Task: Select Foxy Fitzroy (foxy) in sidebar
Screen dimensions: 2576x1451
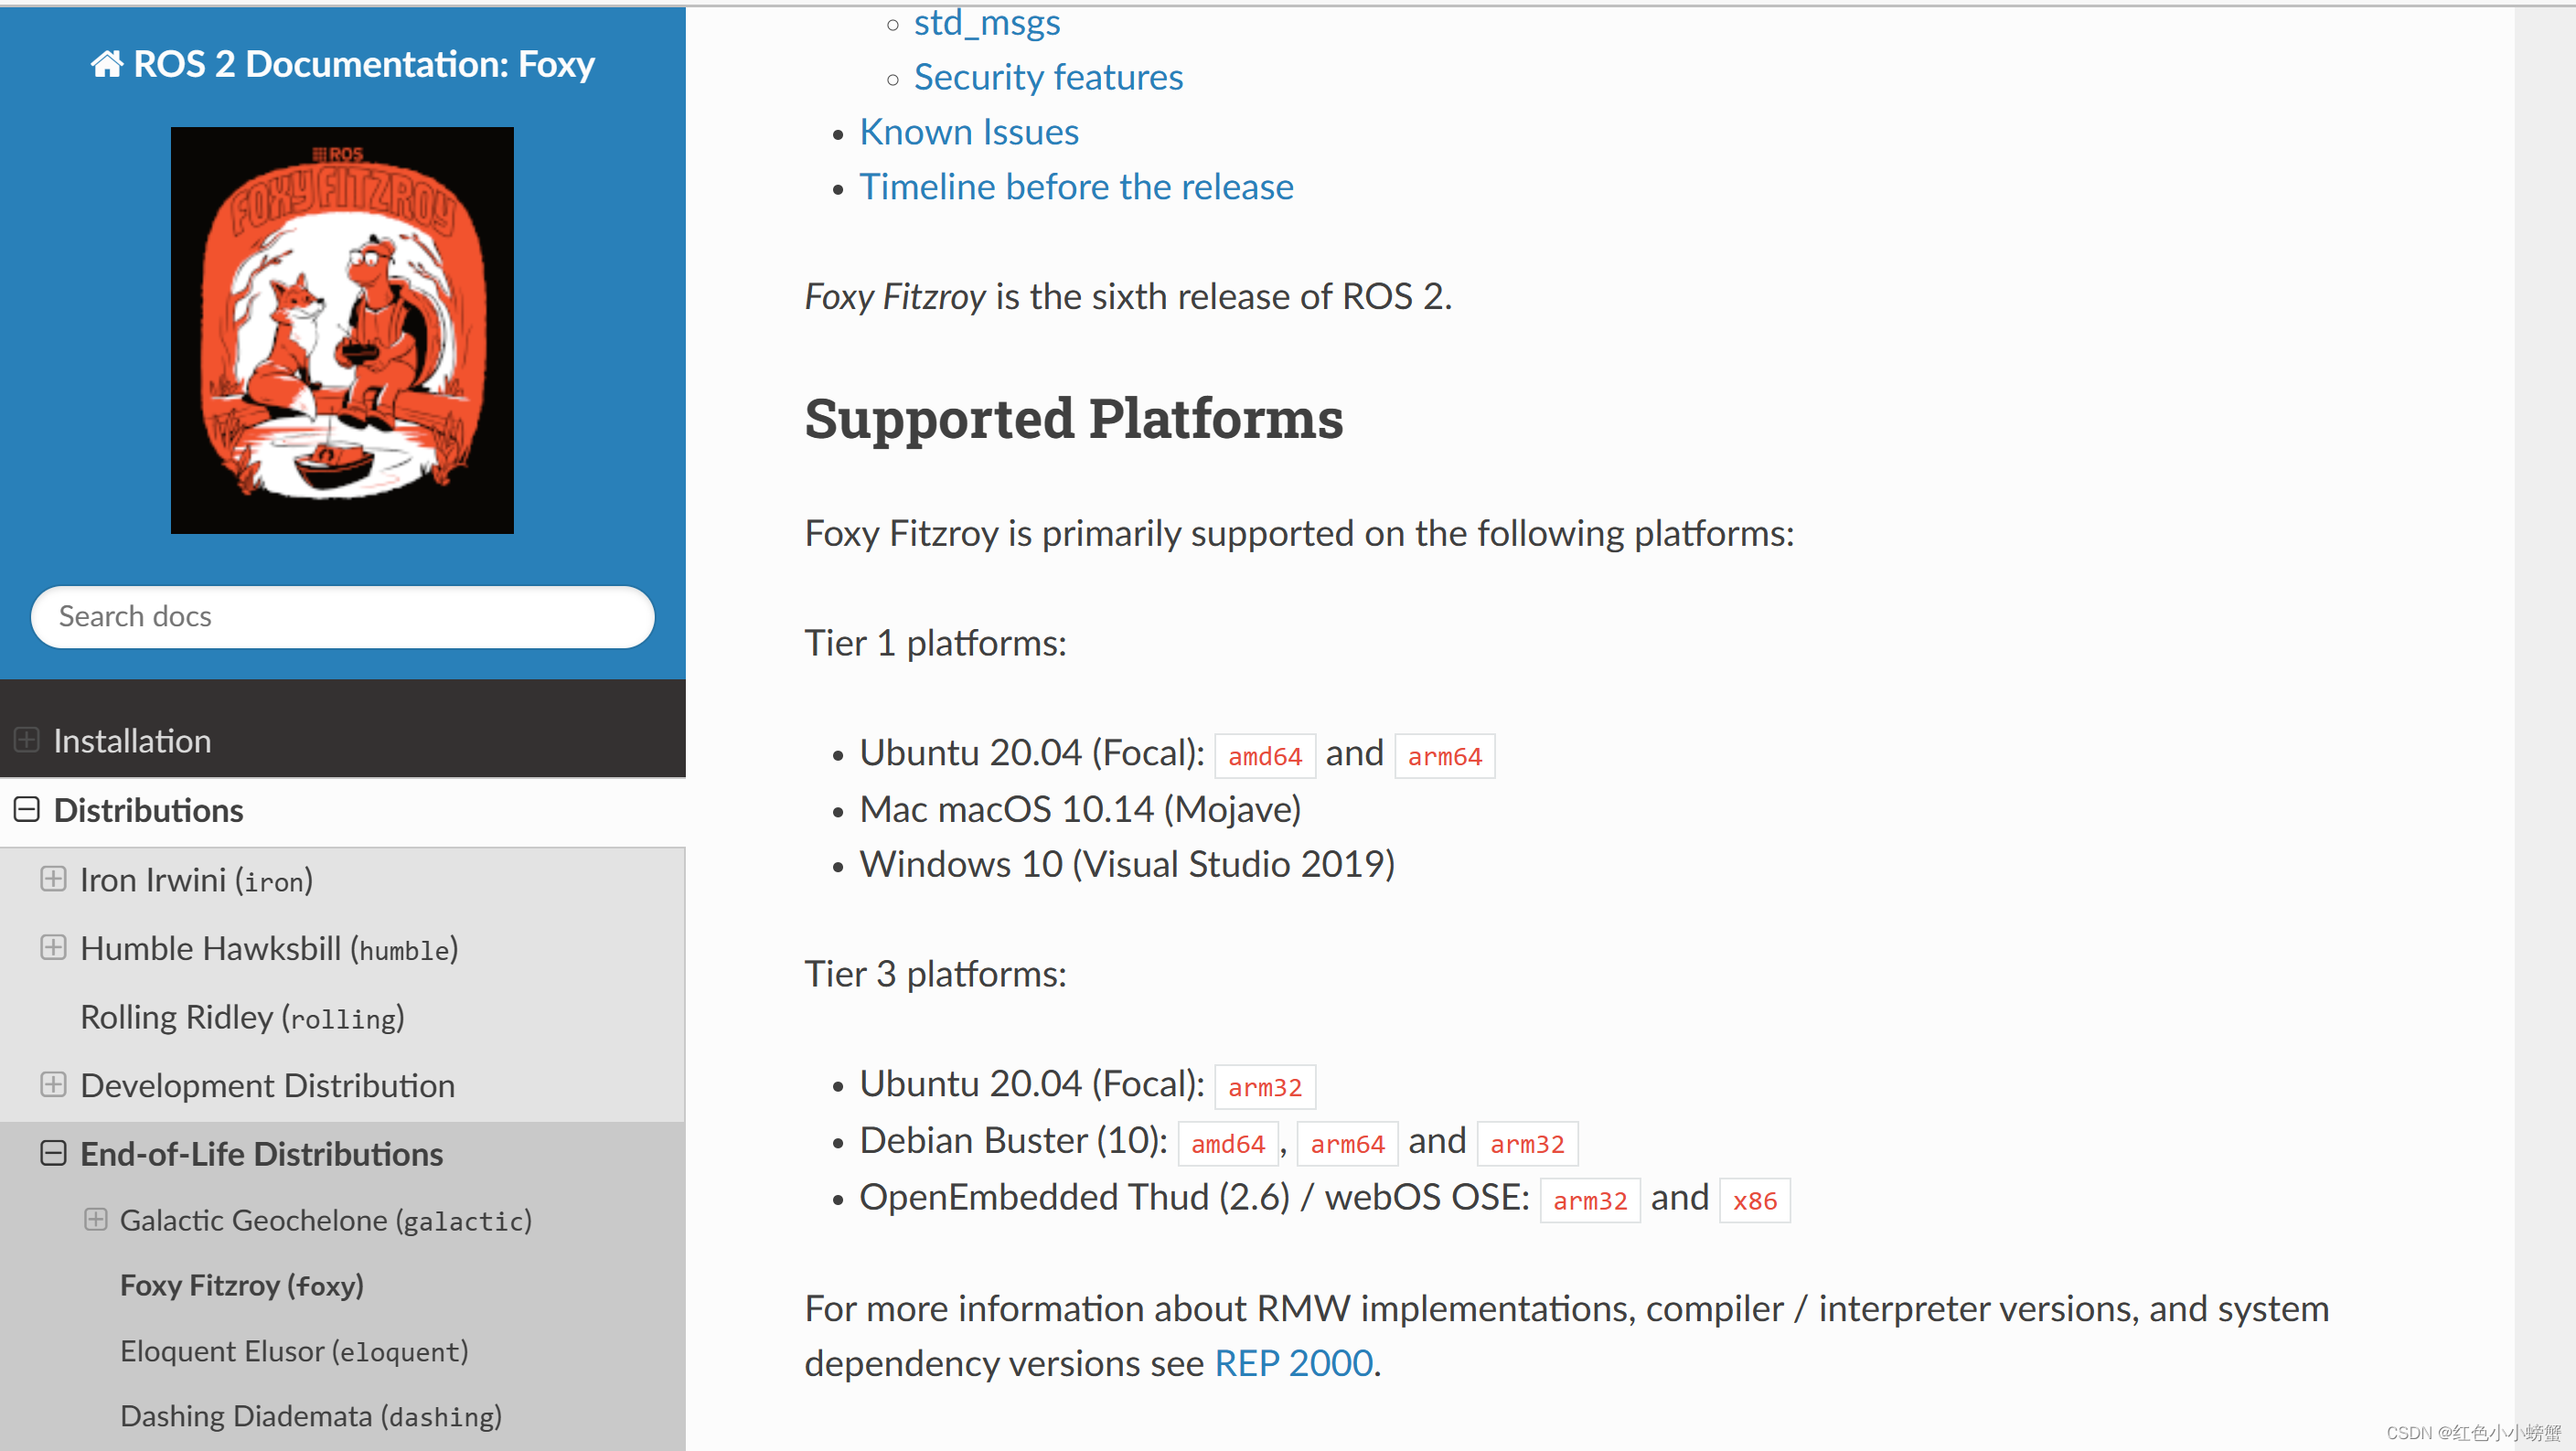Action: (242, 1285)
